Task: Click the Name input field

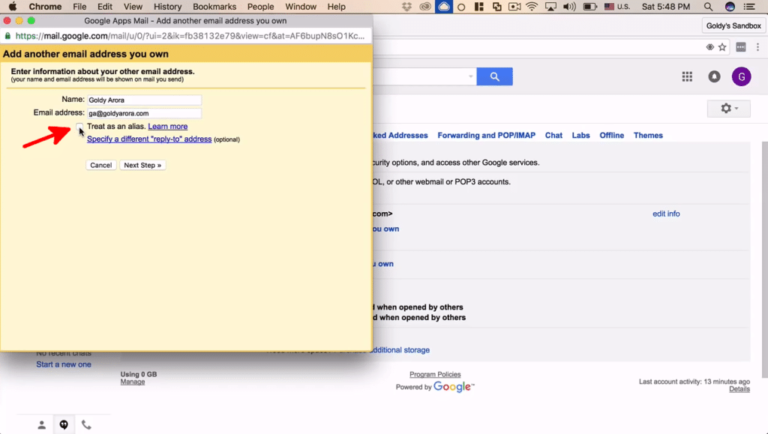Action: coord(144,100)
